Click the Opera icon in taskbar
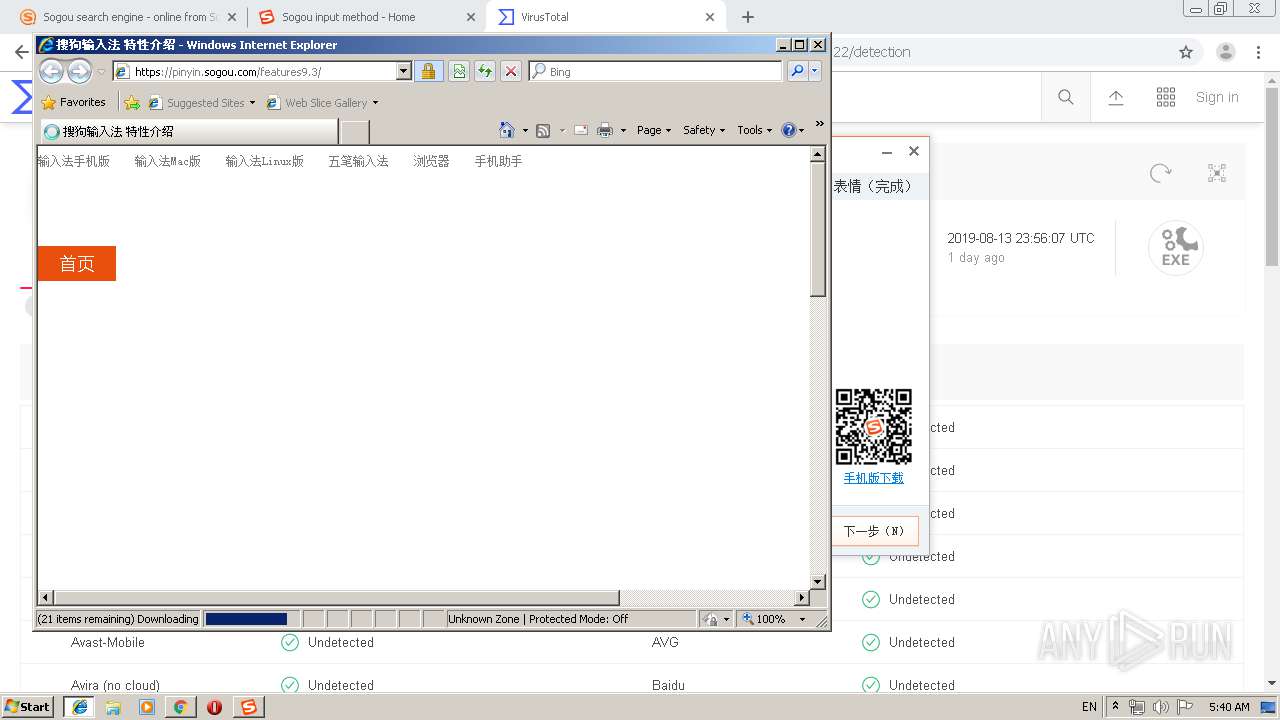This screenshot has height=720, width=1280. [214, 707]
